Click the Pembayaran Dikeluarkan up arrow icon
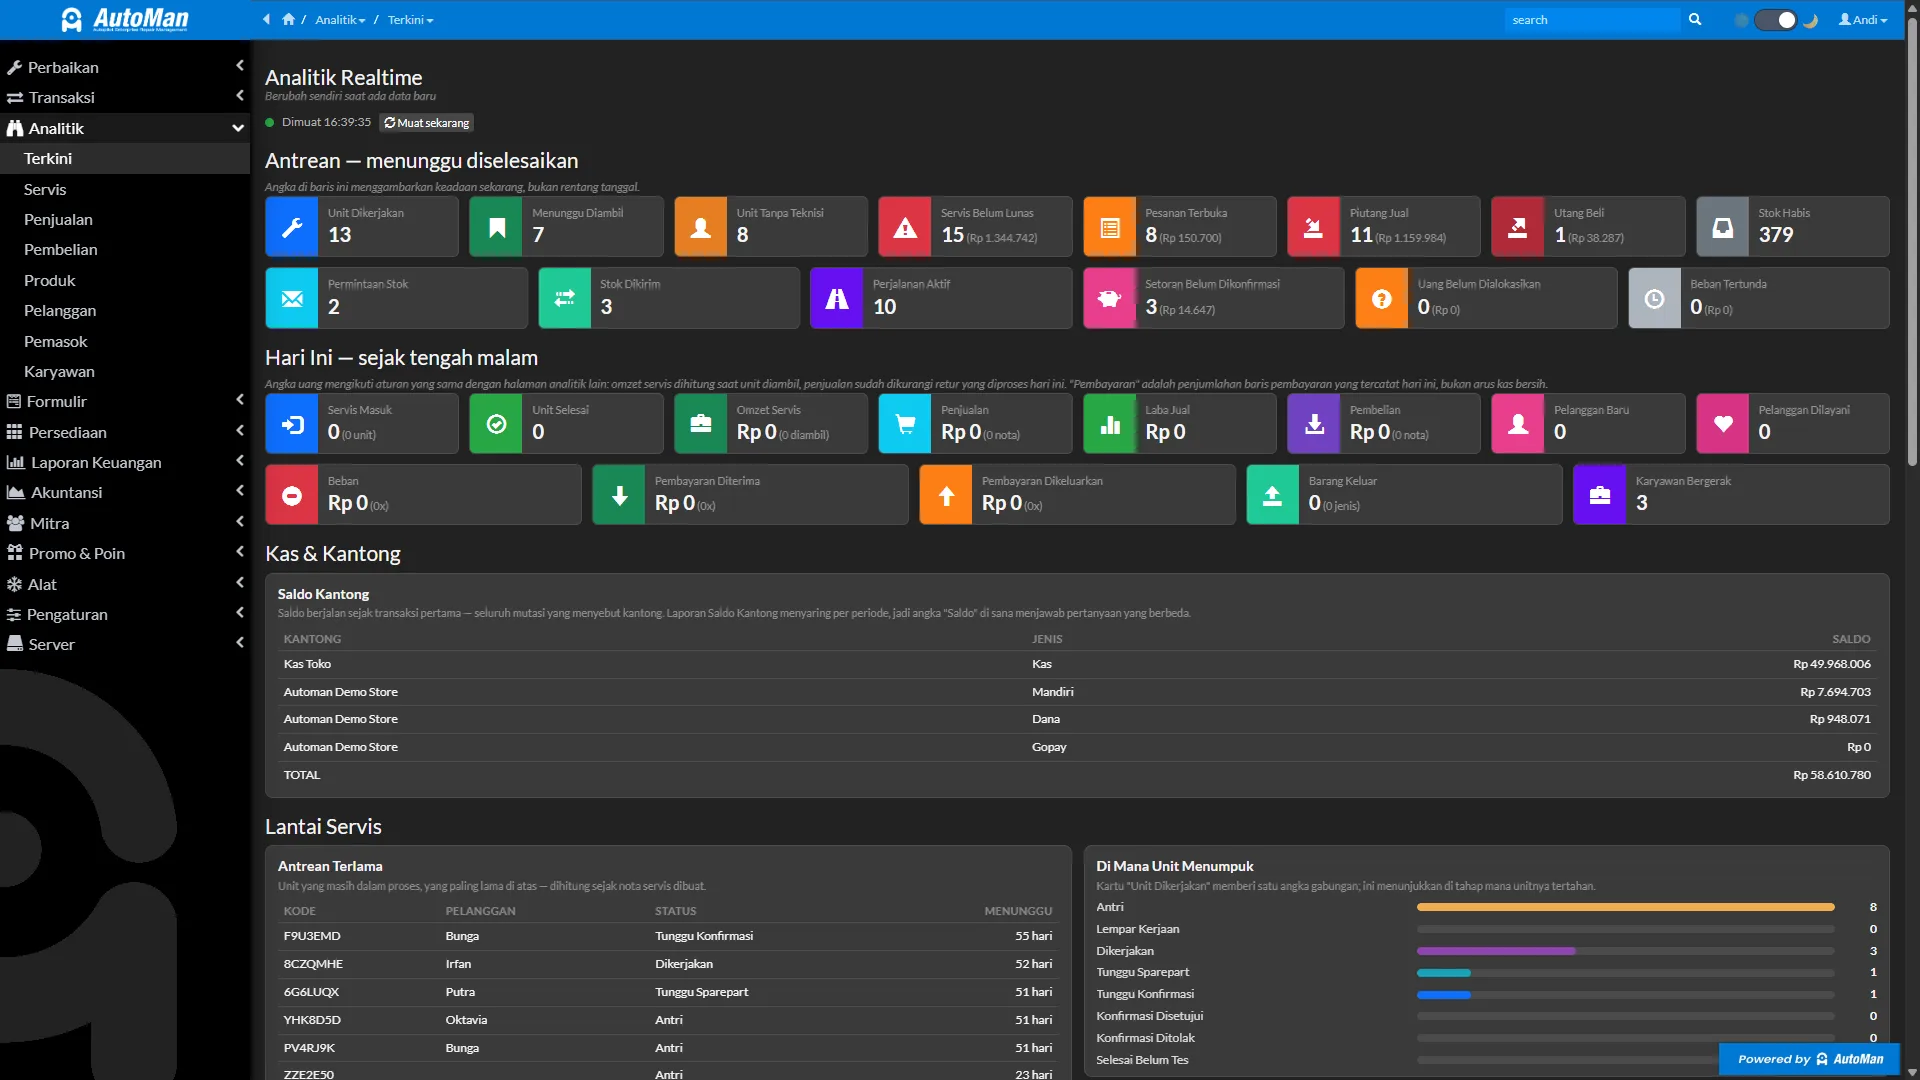The image size is (1920, 1080). [x=946, y=495]
